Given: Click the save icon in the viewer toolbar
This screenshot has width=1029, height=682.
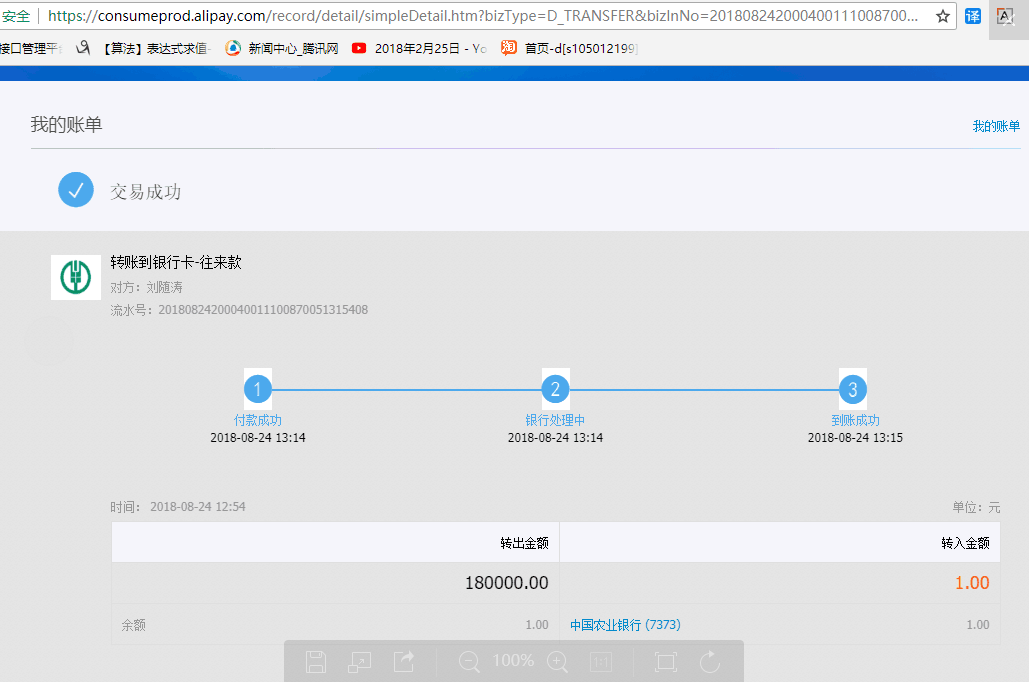Looking at the screenshot, I should click(x=316, y=662).
